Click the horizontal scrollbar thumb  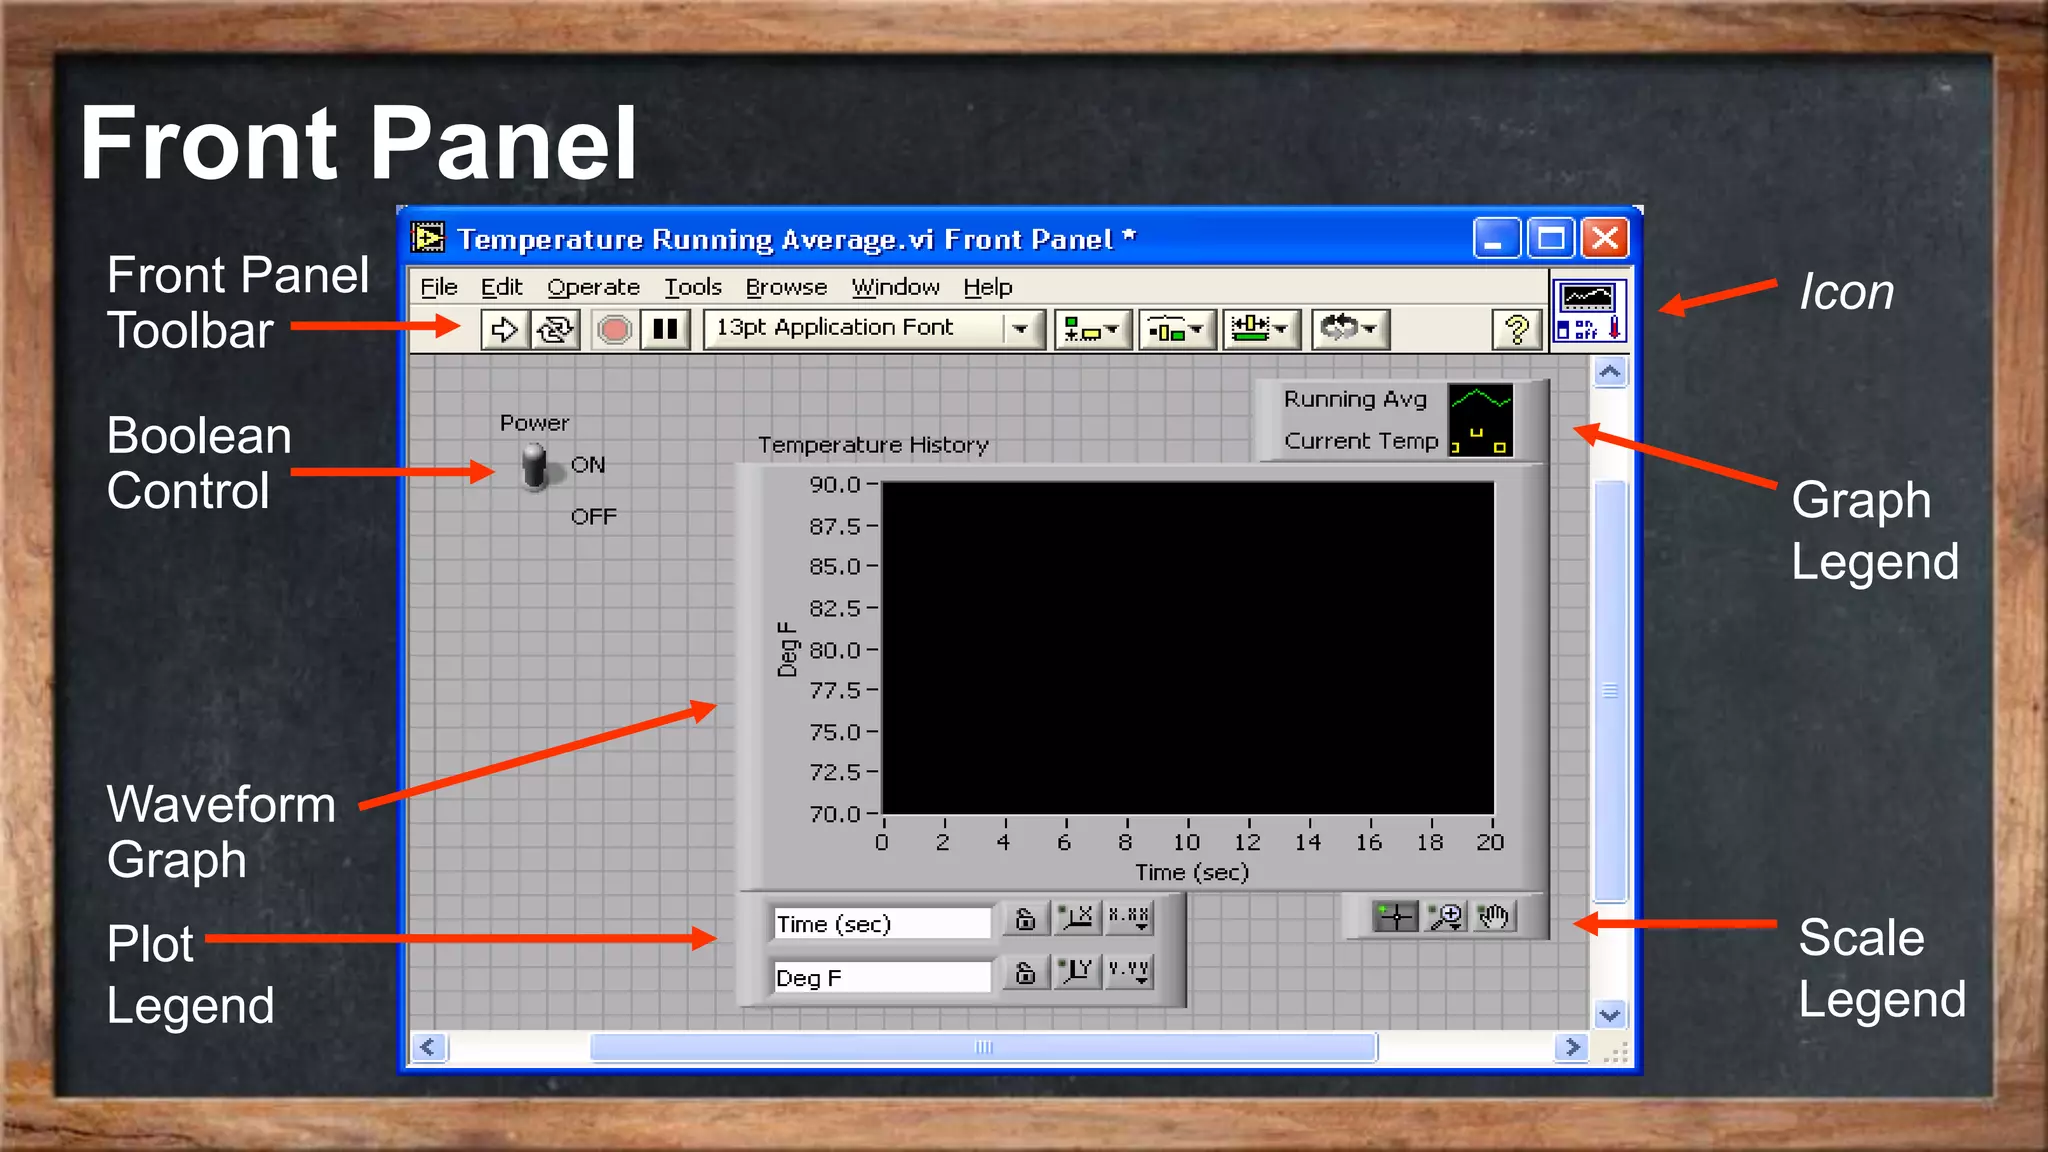(x=984, y=1047)
